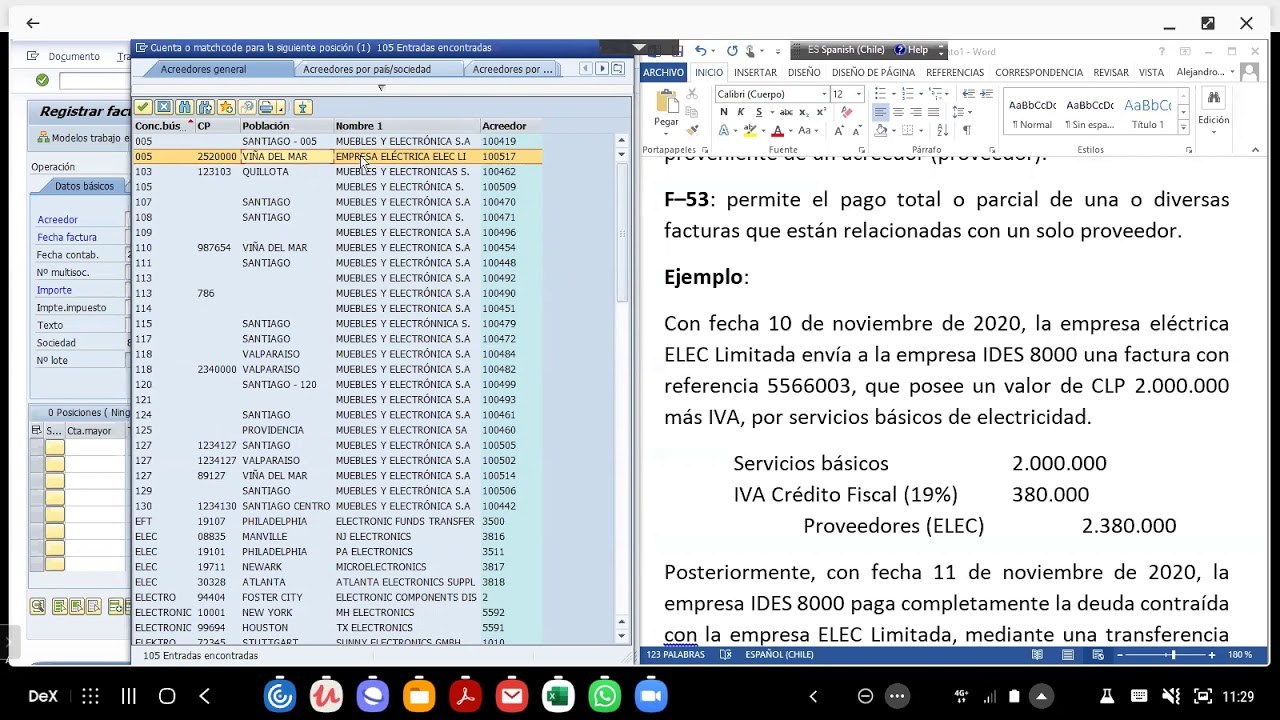This screenshot has width=1280, height=720.
Task: Click the position details magnifier icon
Action: tap(38, 606)
